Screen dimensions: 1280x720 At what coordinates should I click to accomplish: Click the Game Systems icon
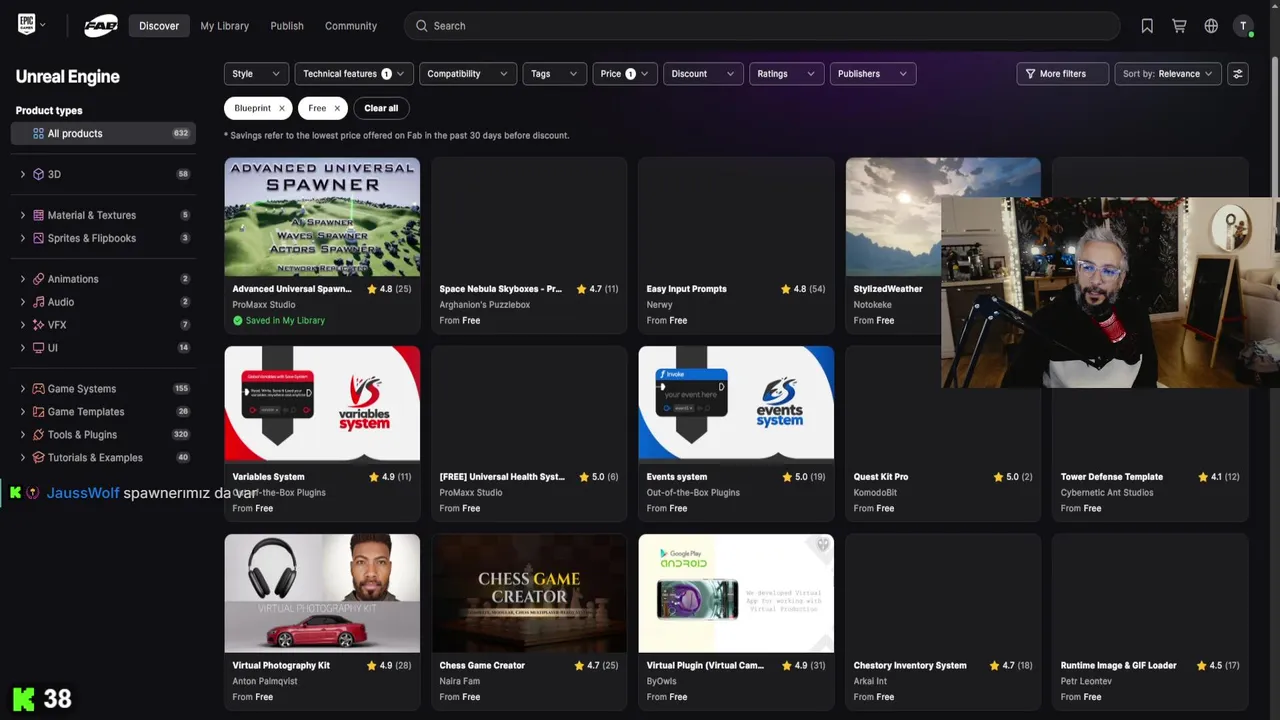[38, 389]
